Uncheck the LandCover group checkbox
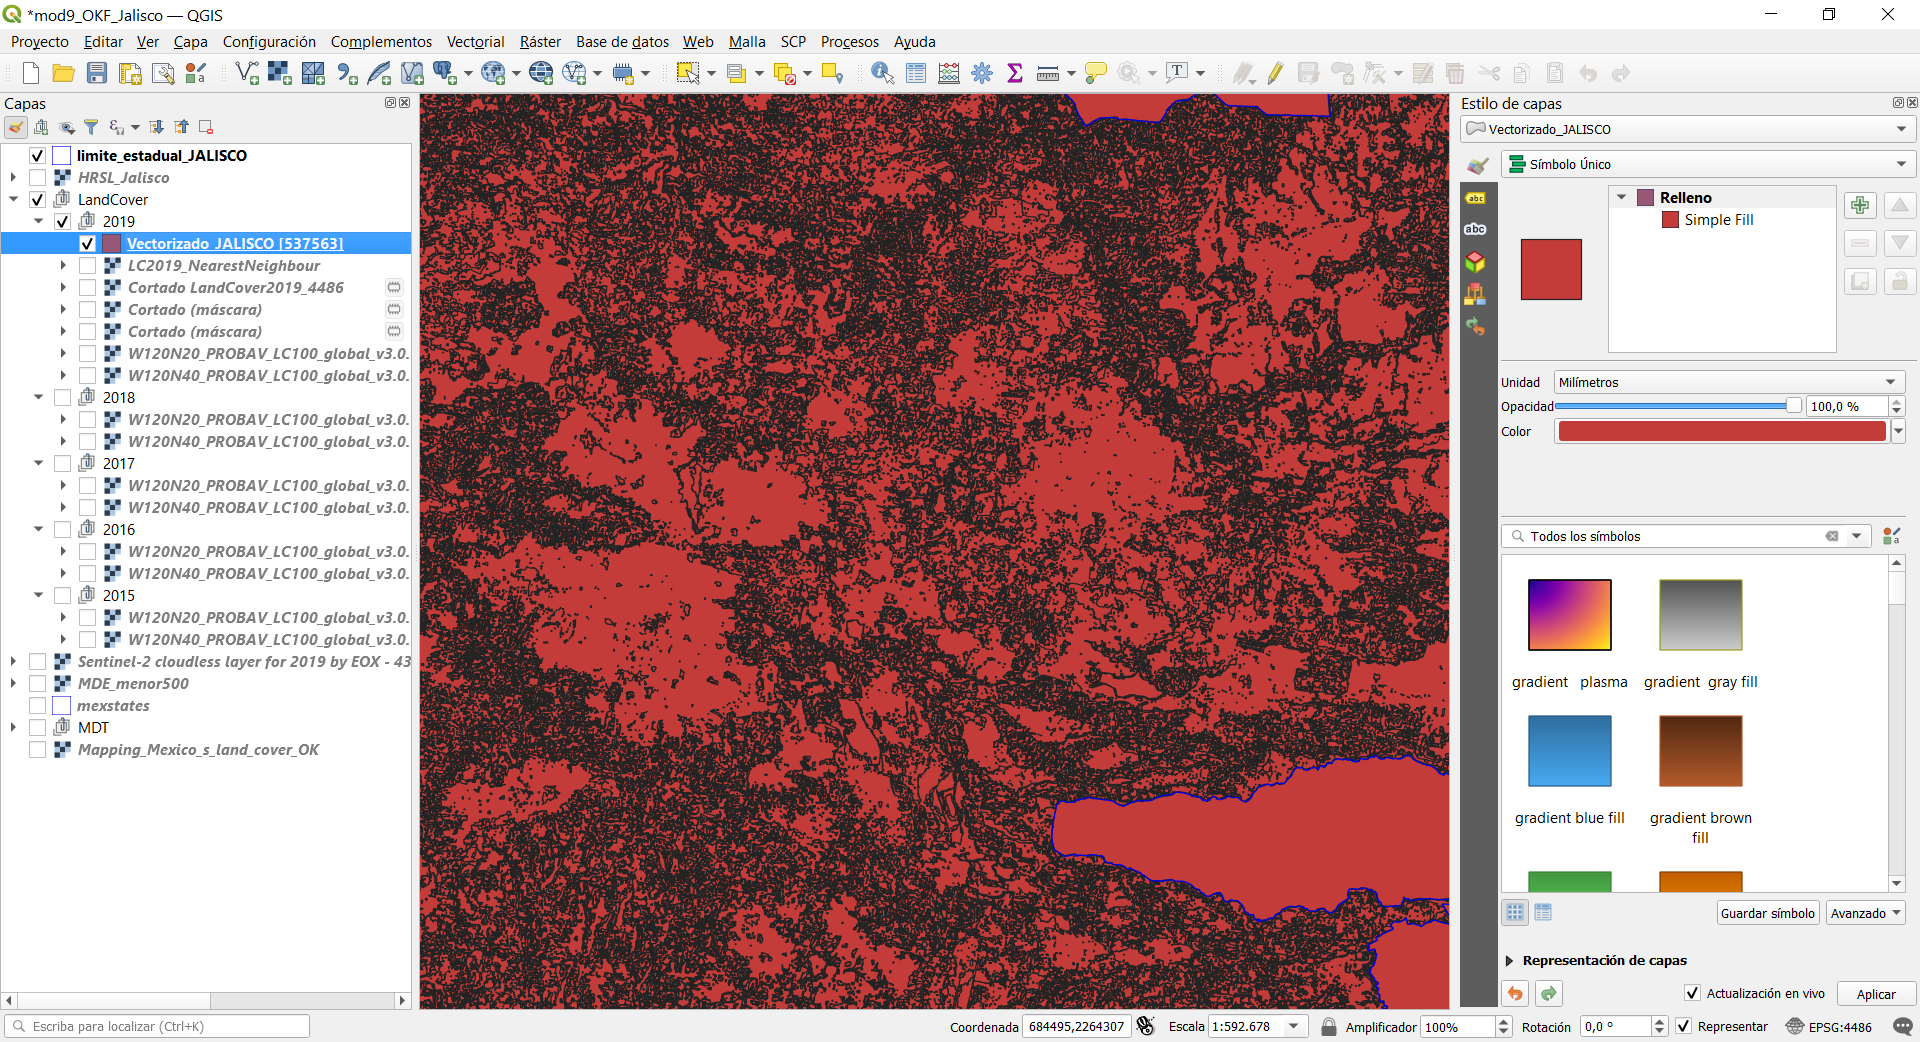1920x1042 pixels. click(37, 199)
